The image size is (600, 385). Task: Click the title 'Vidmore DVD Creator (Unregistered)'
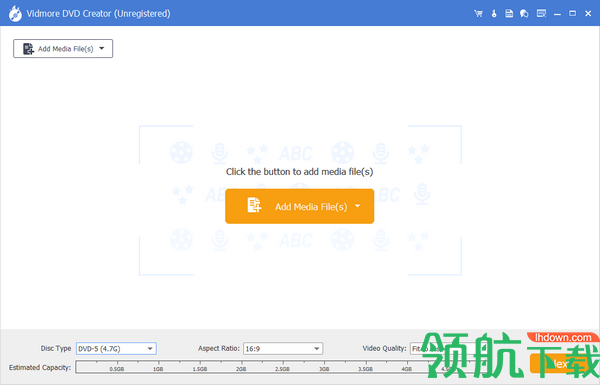pyautogui.click(x=98, y=14)
